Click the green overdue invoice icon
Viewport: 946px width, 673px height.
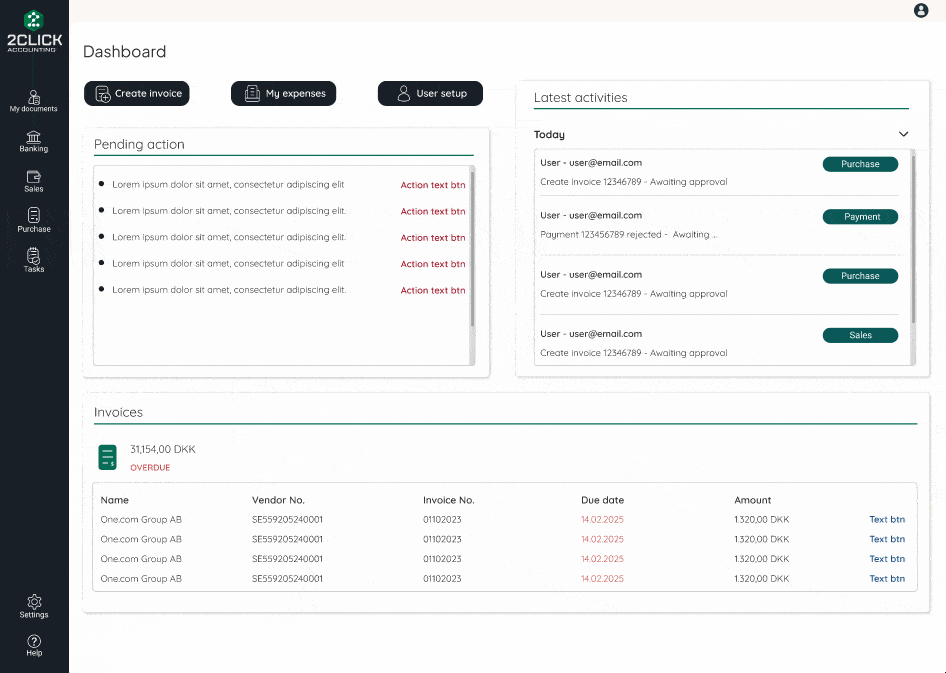[107, 457]
